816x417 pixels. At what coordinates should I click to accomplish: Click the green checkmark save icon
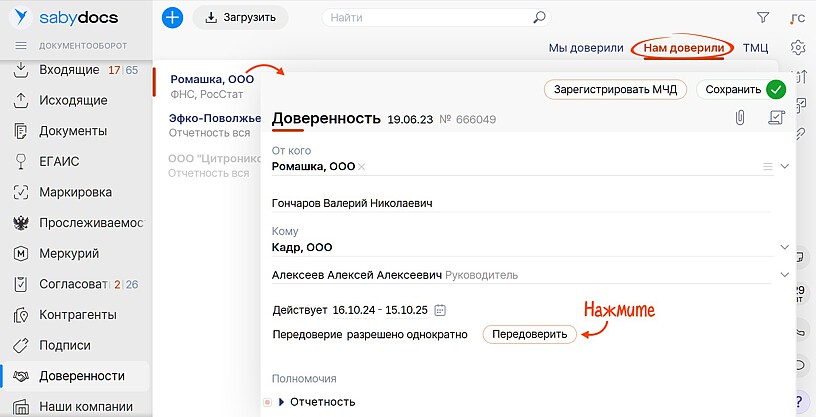point(776,89)
